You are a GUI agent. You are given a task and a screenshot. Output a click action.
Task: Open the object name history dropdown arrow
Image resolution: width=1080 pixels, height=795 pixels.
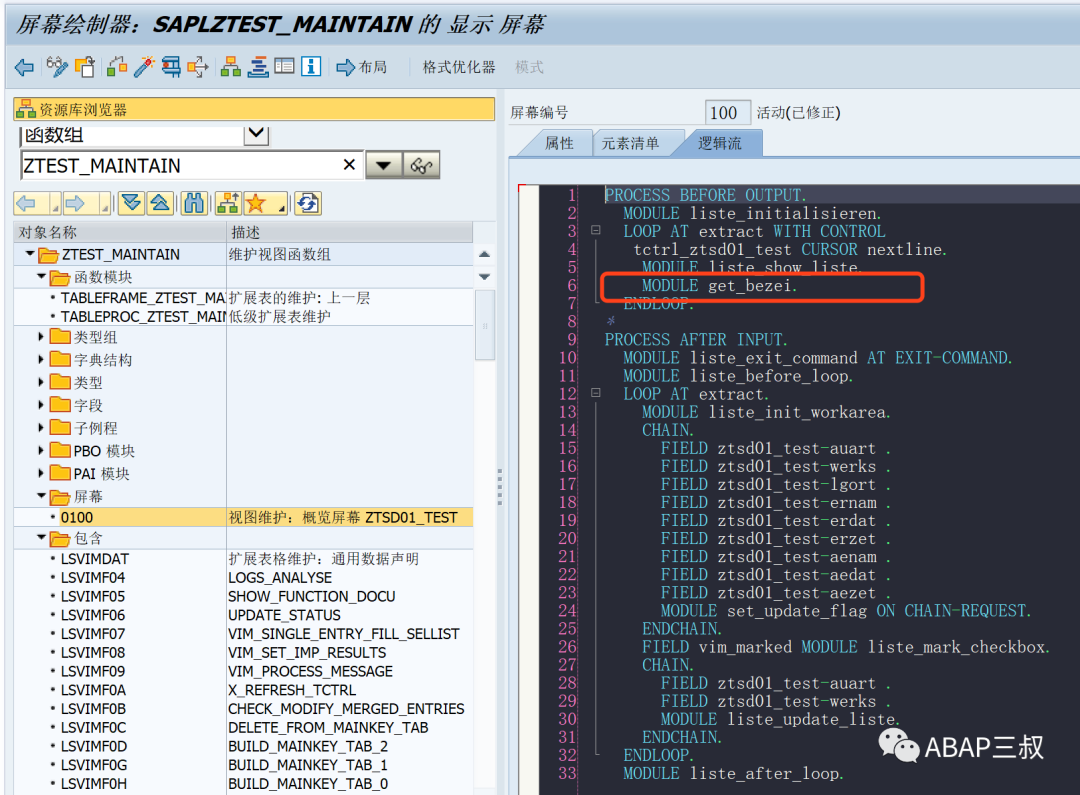[x=384, y=165]
